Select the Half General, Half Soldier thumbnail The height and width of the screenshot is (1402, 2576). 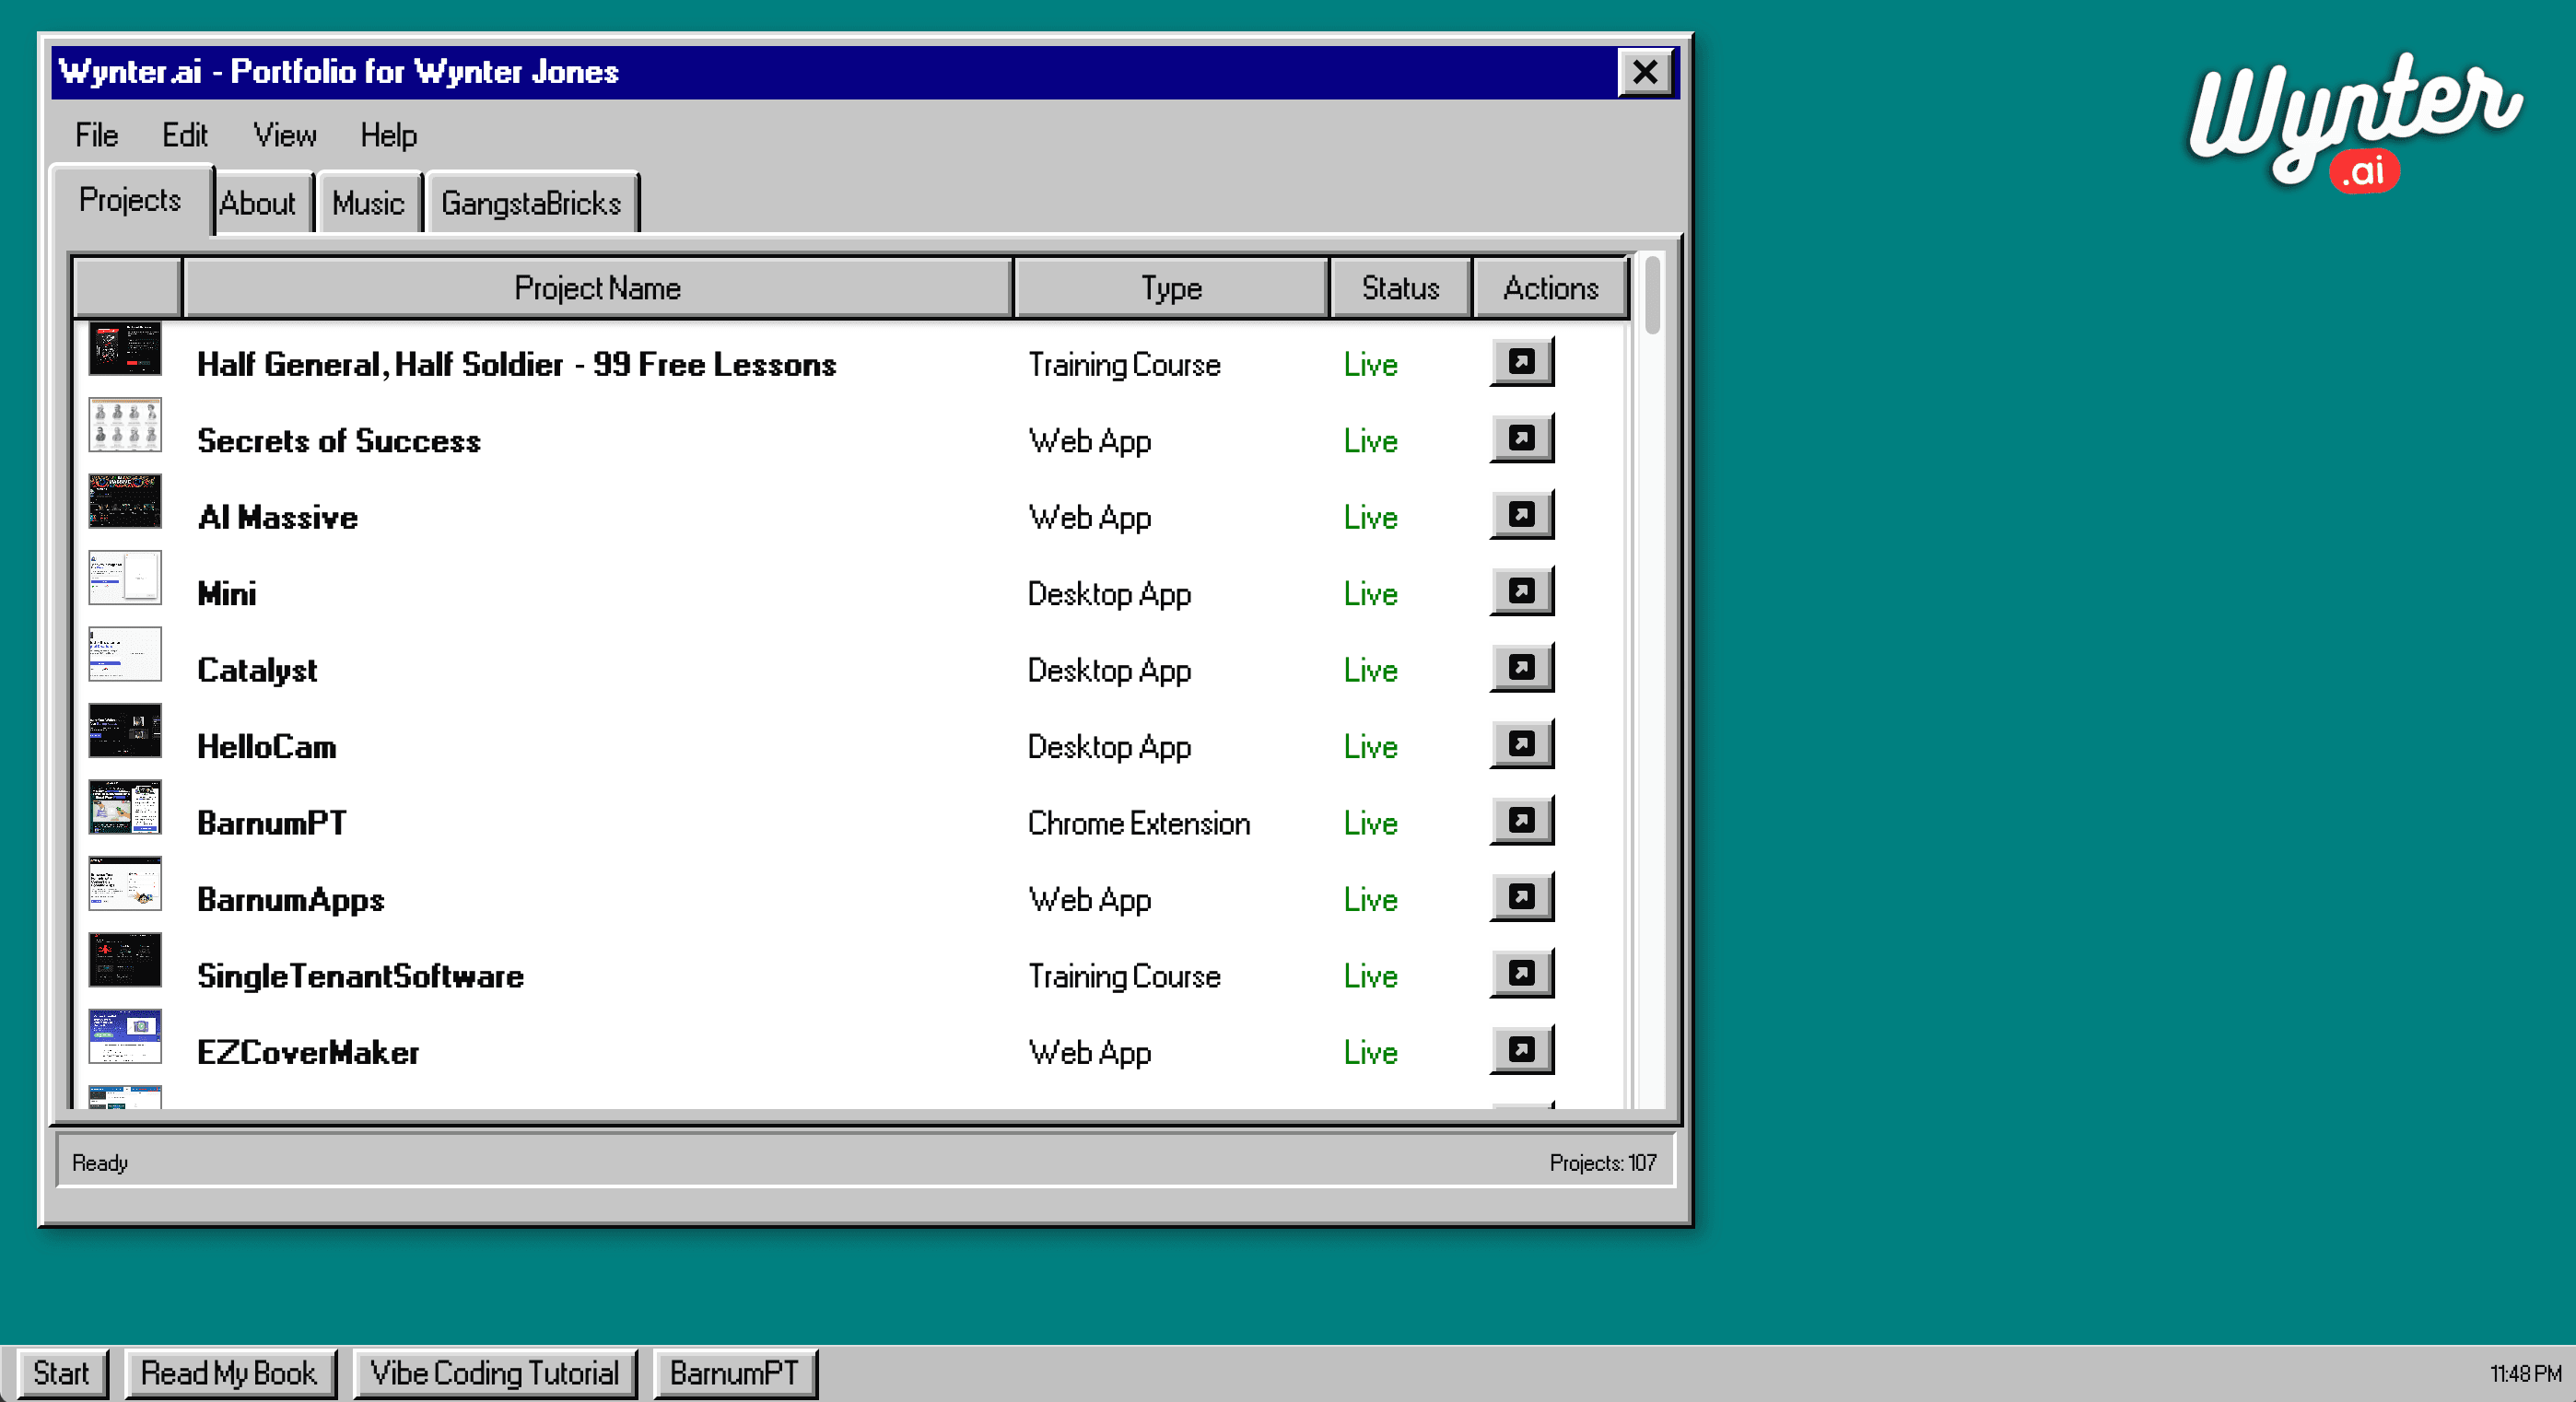click(125, 348)
